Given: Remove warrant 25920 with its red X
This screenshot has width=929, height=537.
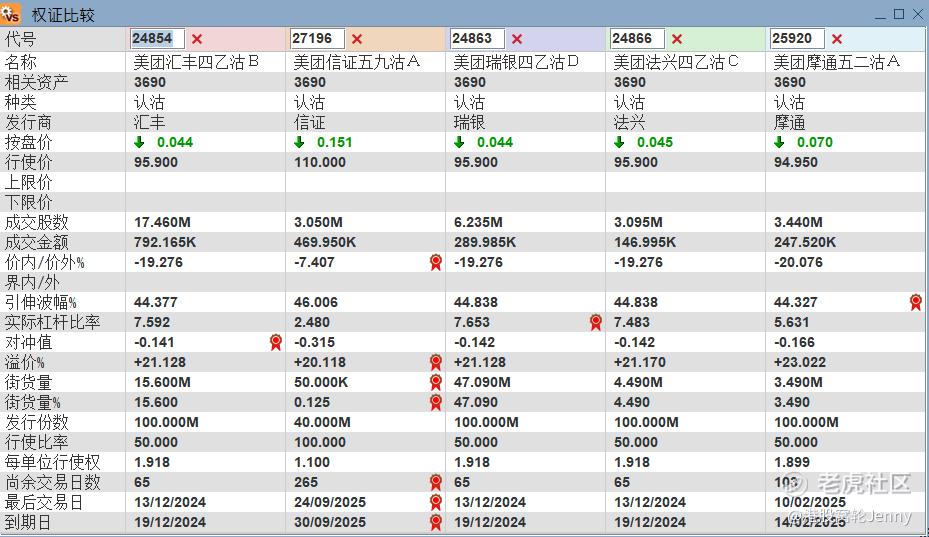Looking at the screenshot, I should 837,39.
